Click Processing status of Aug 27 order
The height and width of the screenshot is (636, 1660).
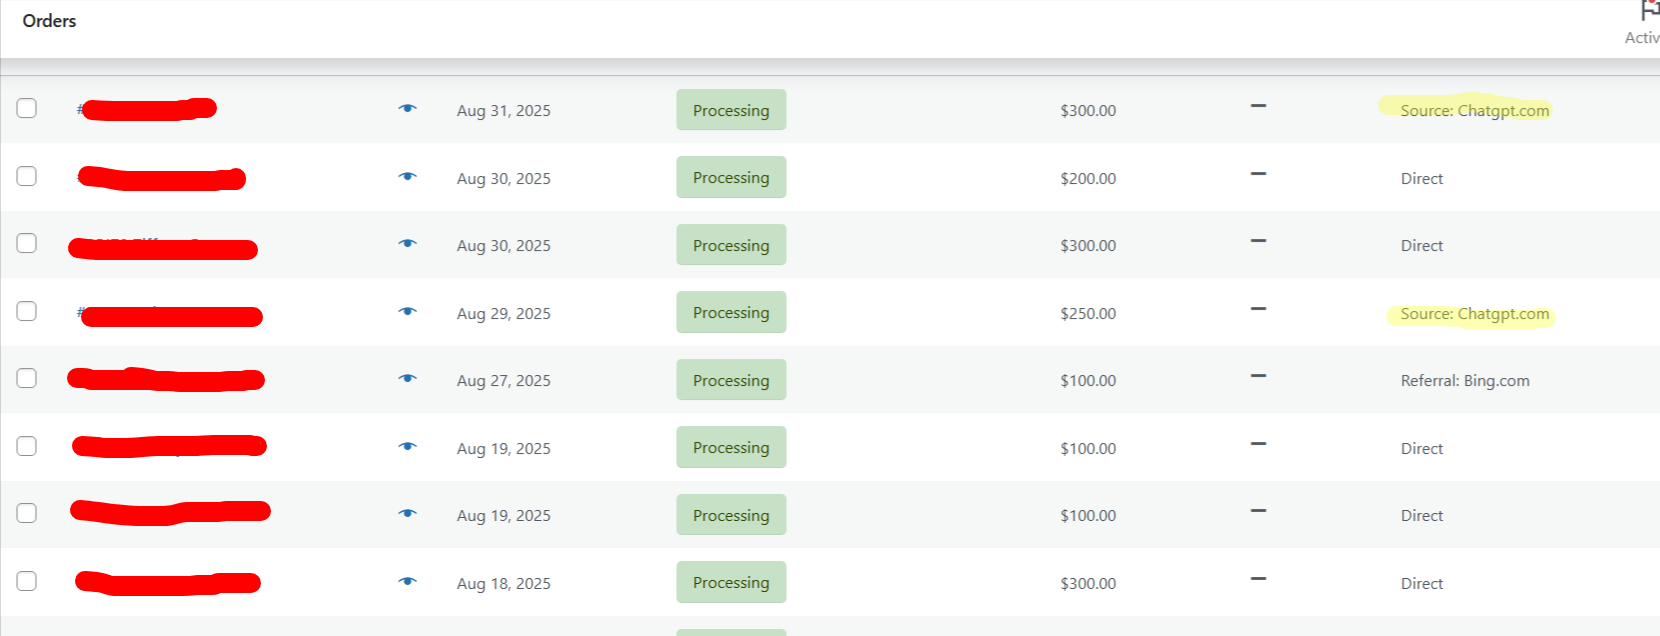pyautogui.click(x=731, y=380)
